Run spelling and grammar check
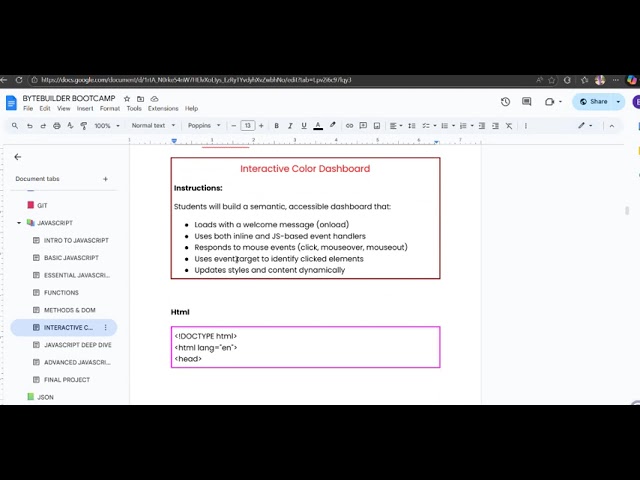640x480 pixels. click(x=70, y=126)
